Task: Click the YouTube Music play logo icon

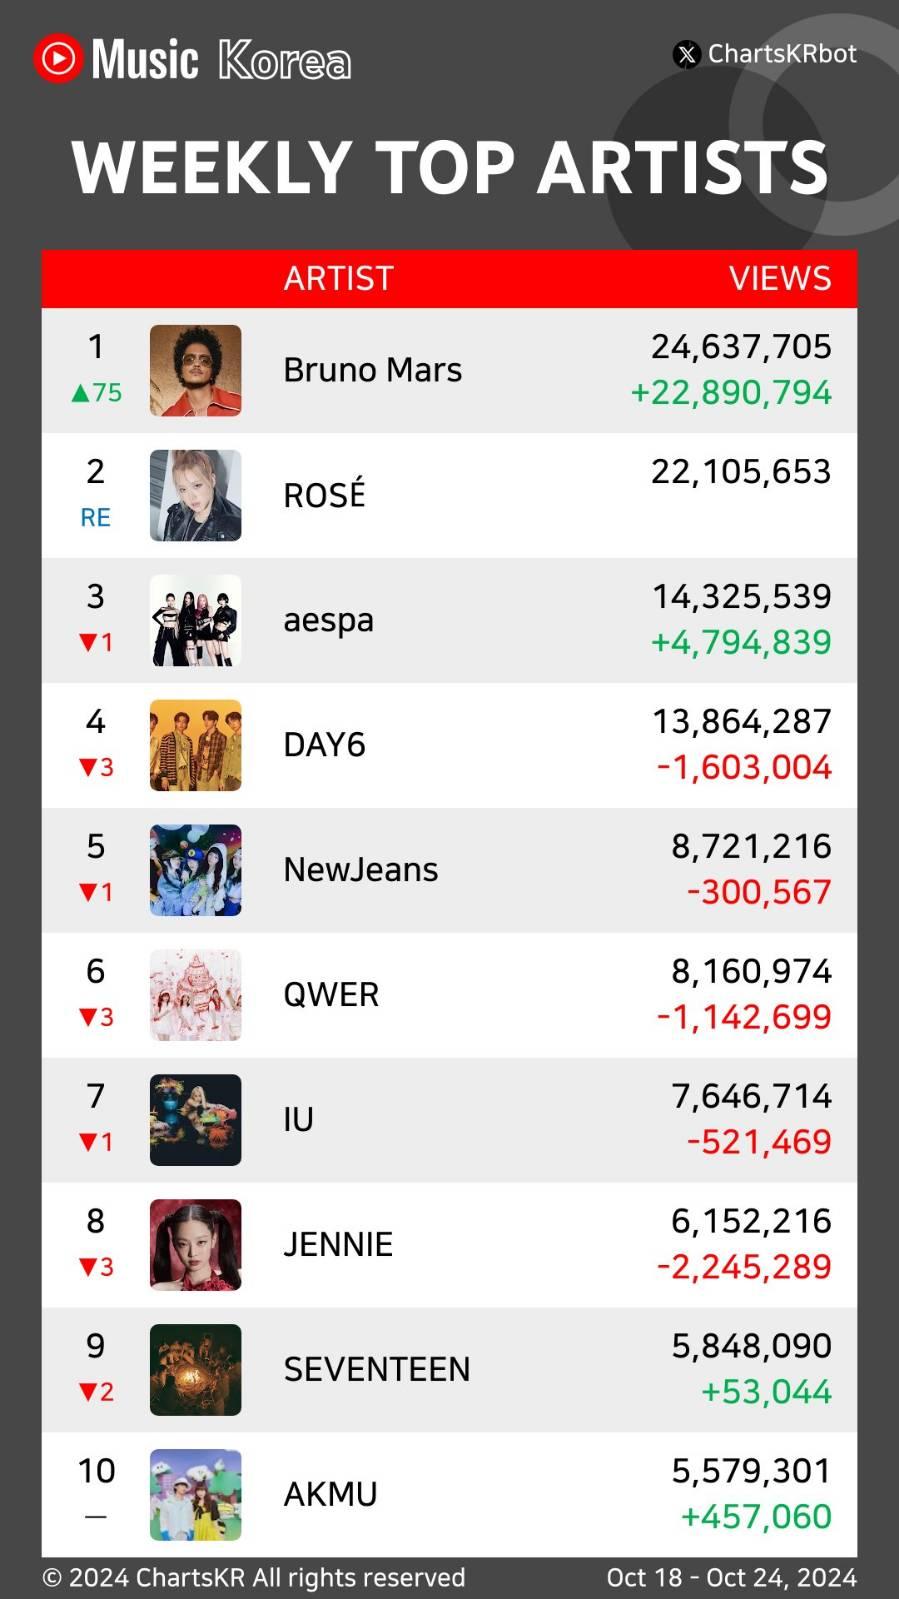Action: 57,59
